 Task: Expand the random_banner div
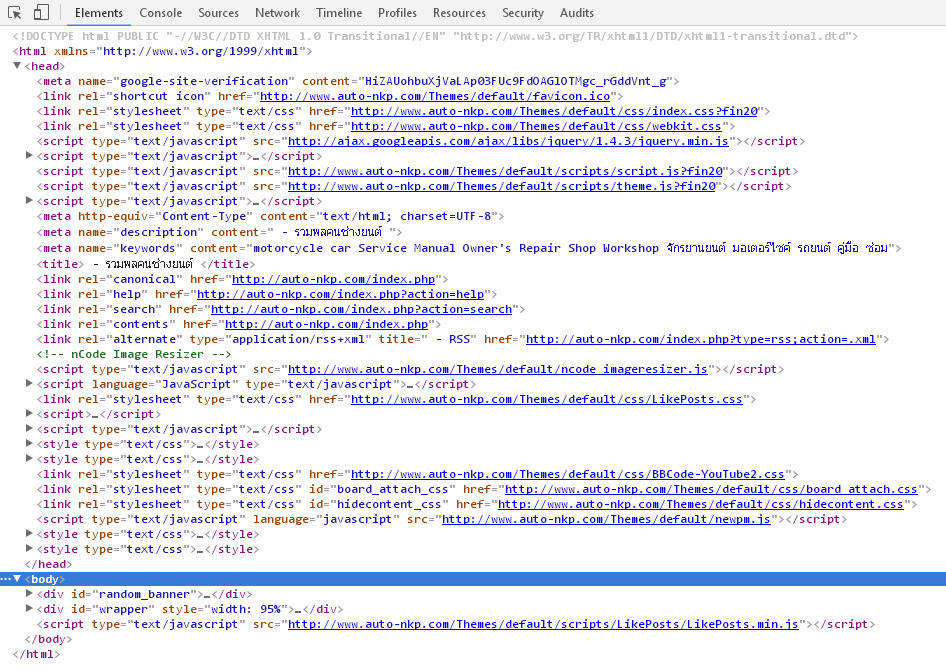(29, 594)
